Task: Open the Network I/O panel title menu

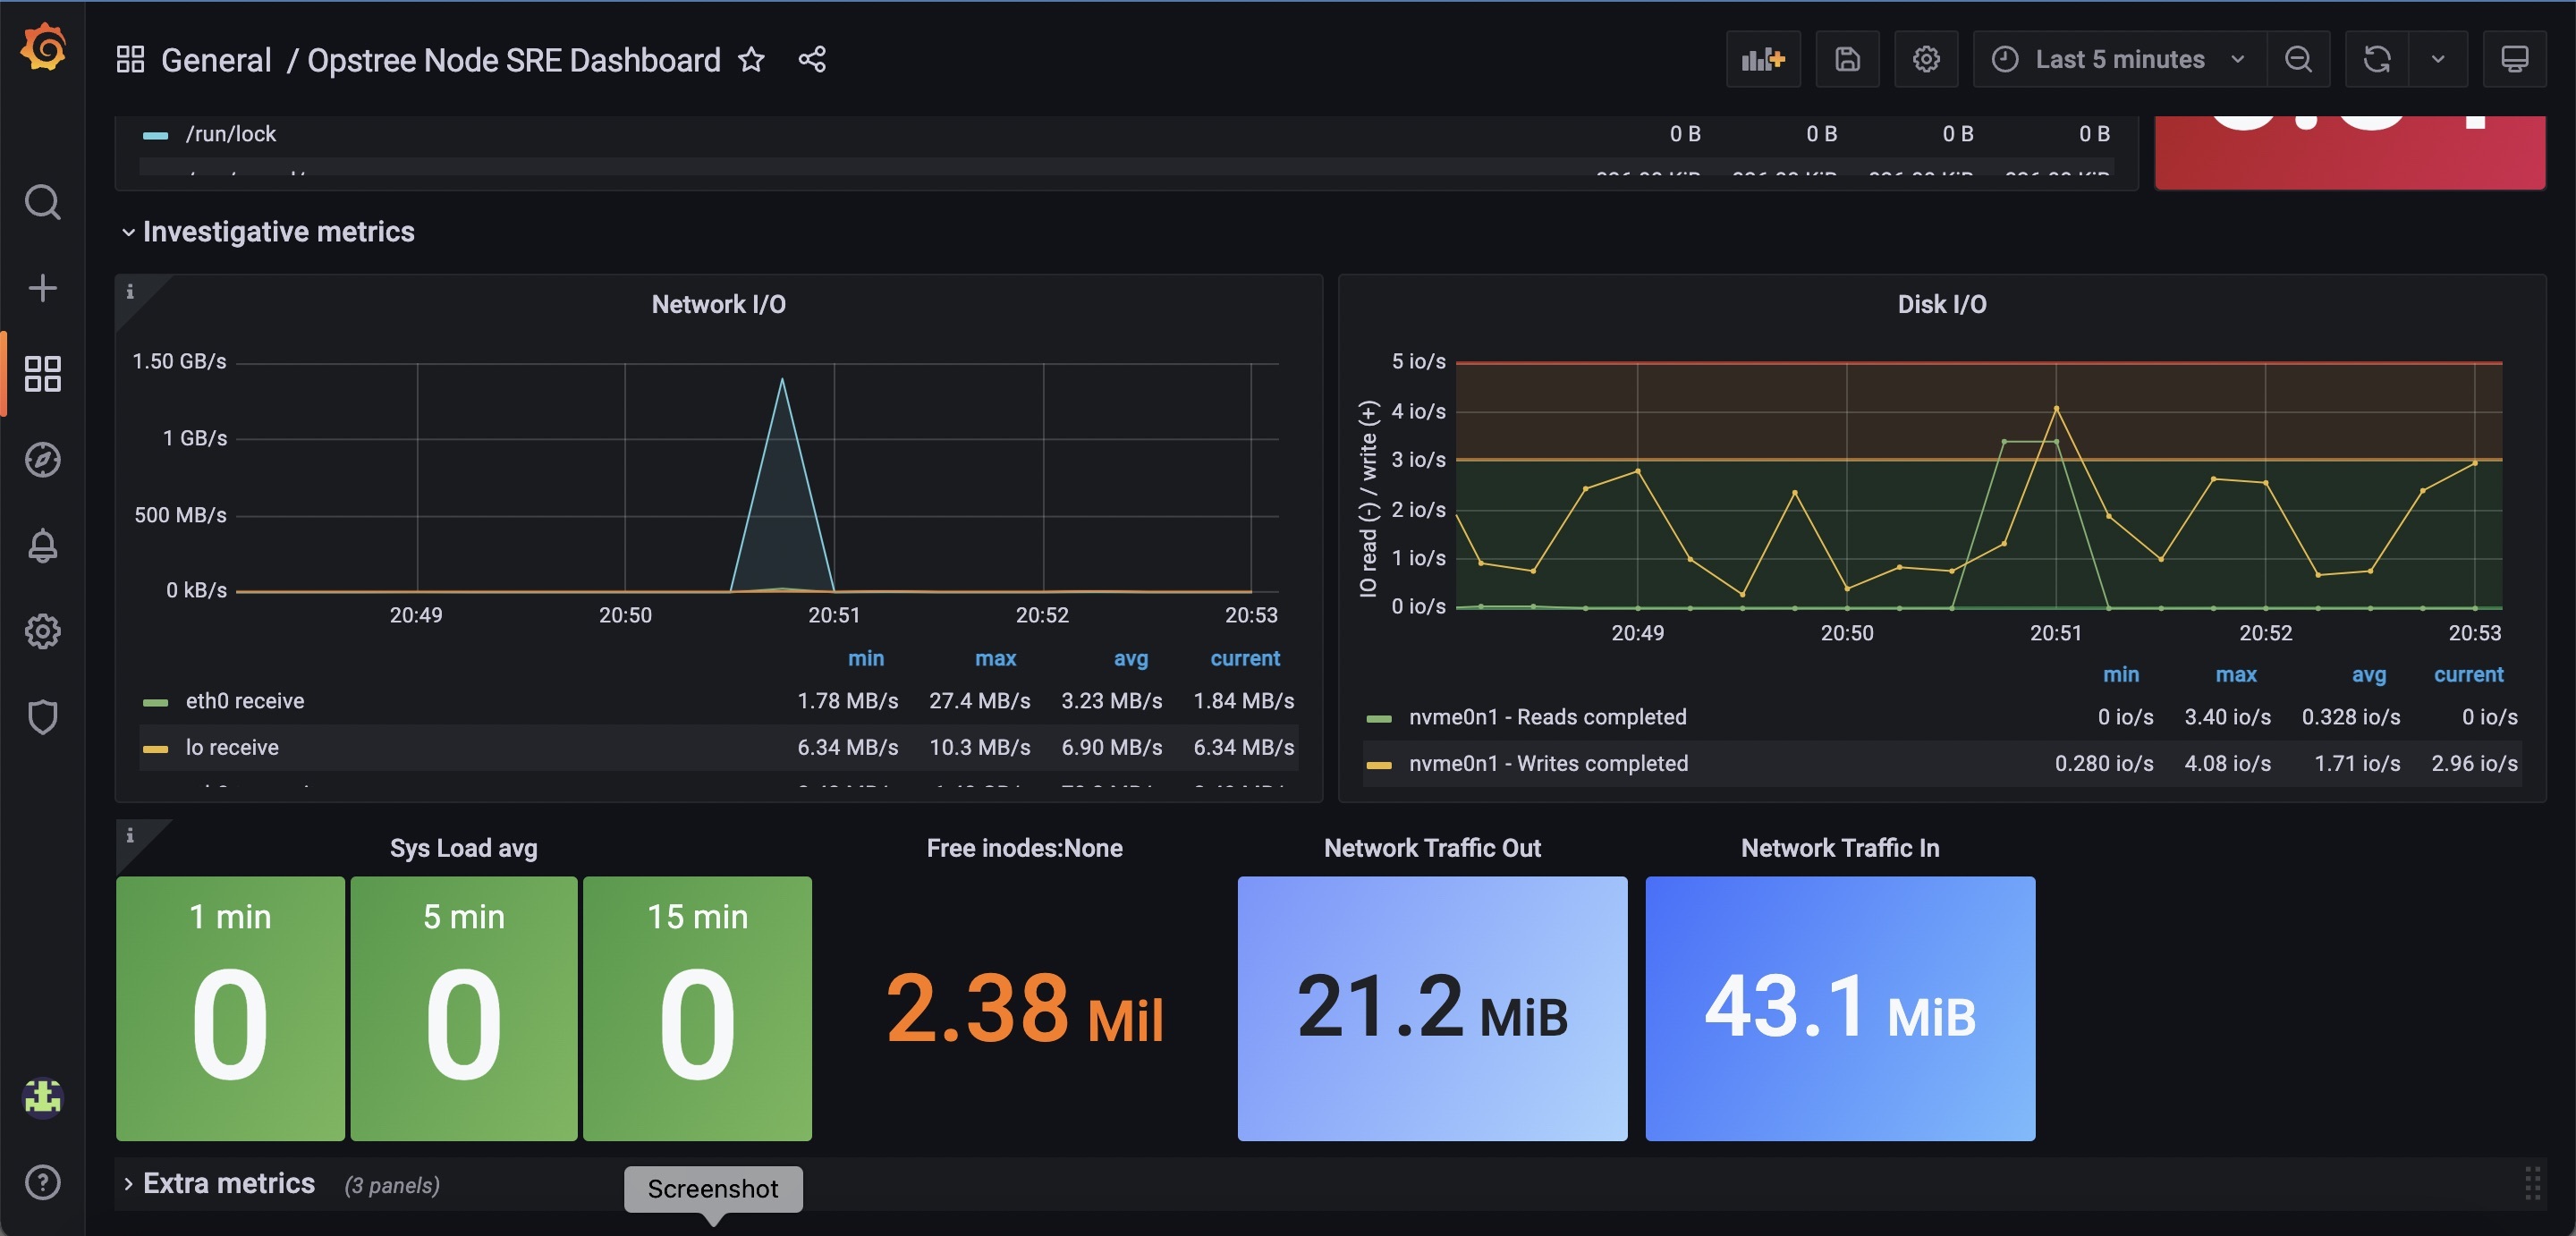Action: tap(718, 305)
